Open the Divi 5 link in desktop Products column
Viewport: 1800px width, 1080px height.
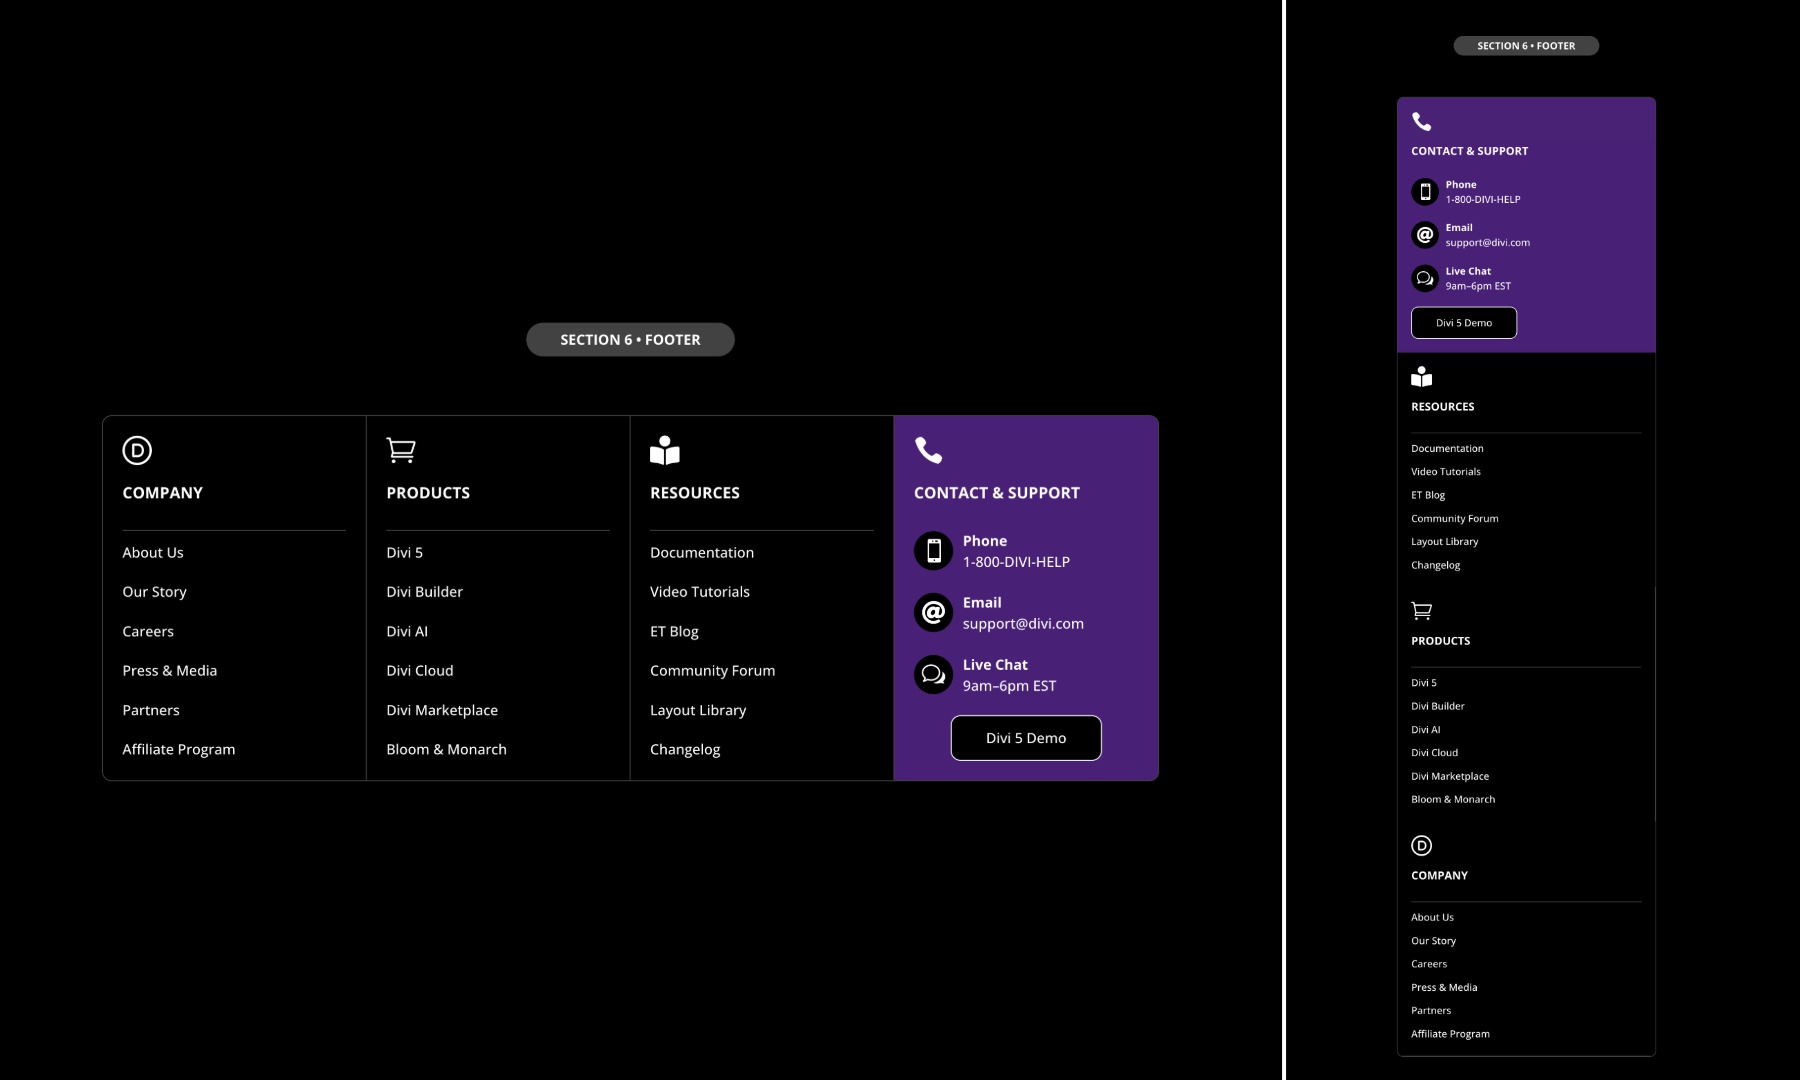point(405,552)
